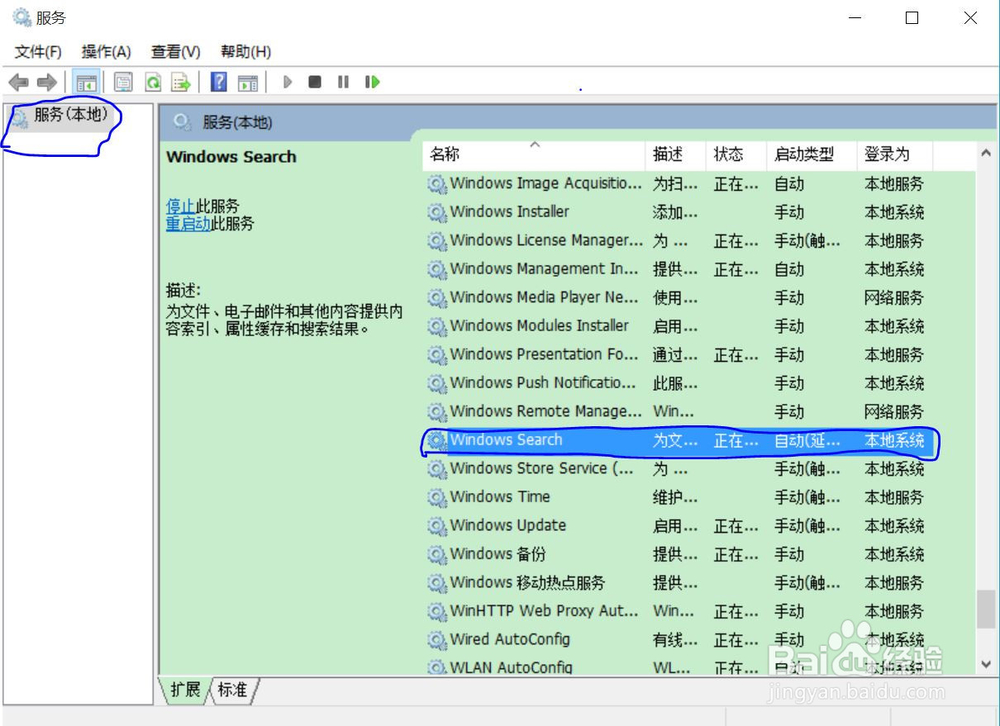Switch to the 标准 tab
The image size is (1000, 726).
click(232, 690)
